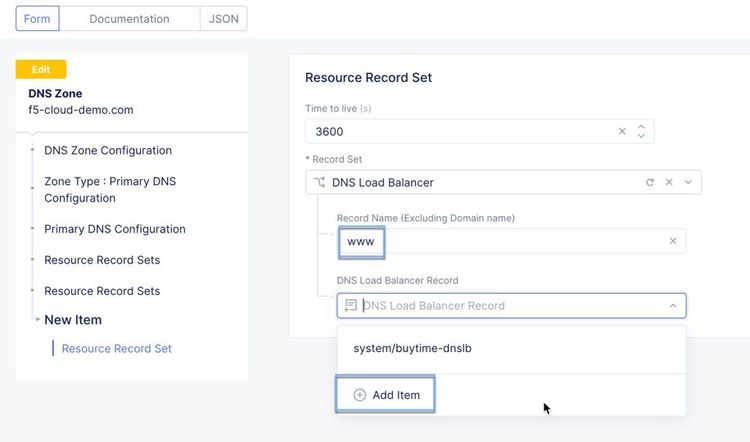Open the Documentation tab
This screenshot has width=750, height=442.
[x=130, y=18]
